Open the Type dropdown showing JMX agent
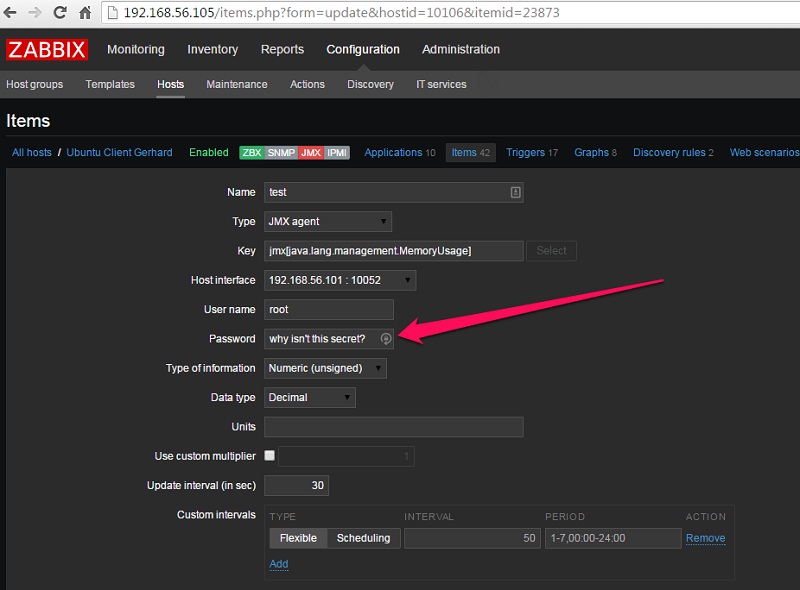 pyautogui.click(x=328, y=221)
